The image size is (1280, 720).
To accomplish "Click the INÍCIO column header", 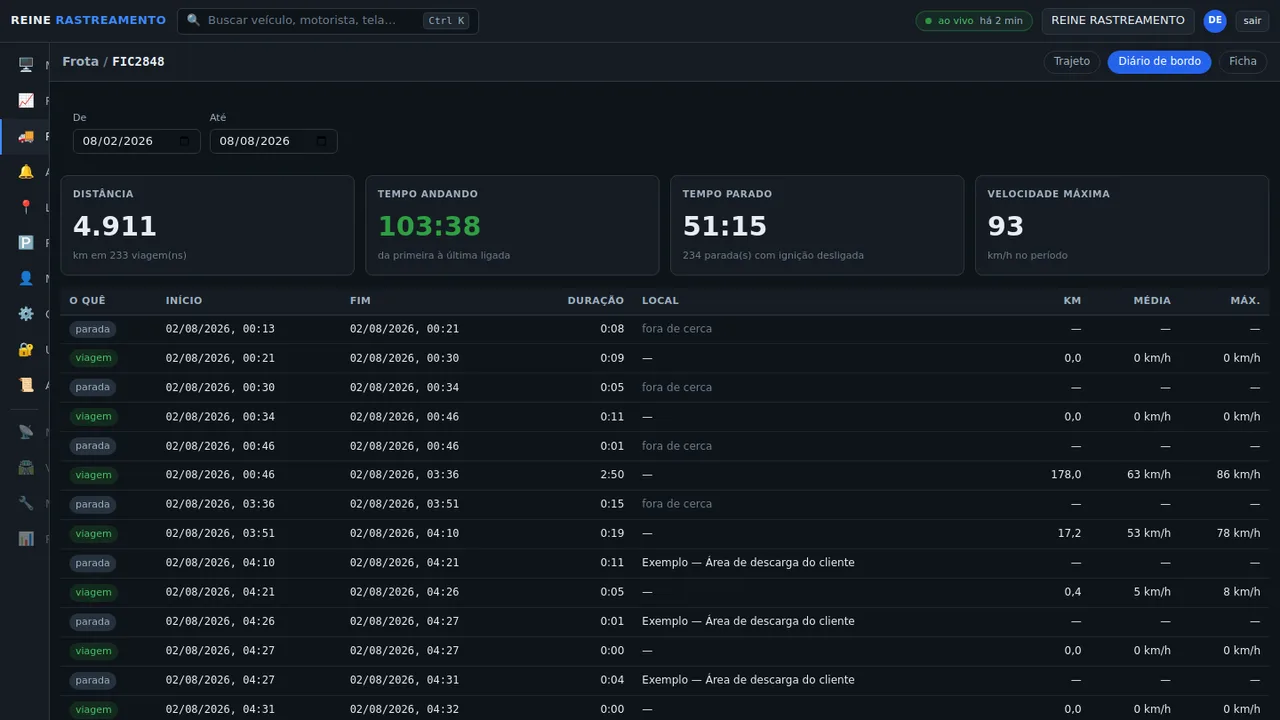I will coord(184,301).
